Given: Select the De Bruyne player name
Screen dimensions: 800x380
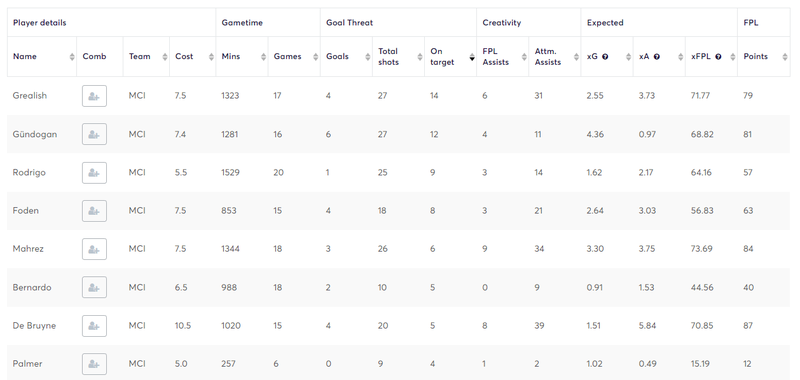Looking at the screenshot, I should (34, 325).
